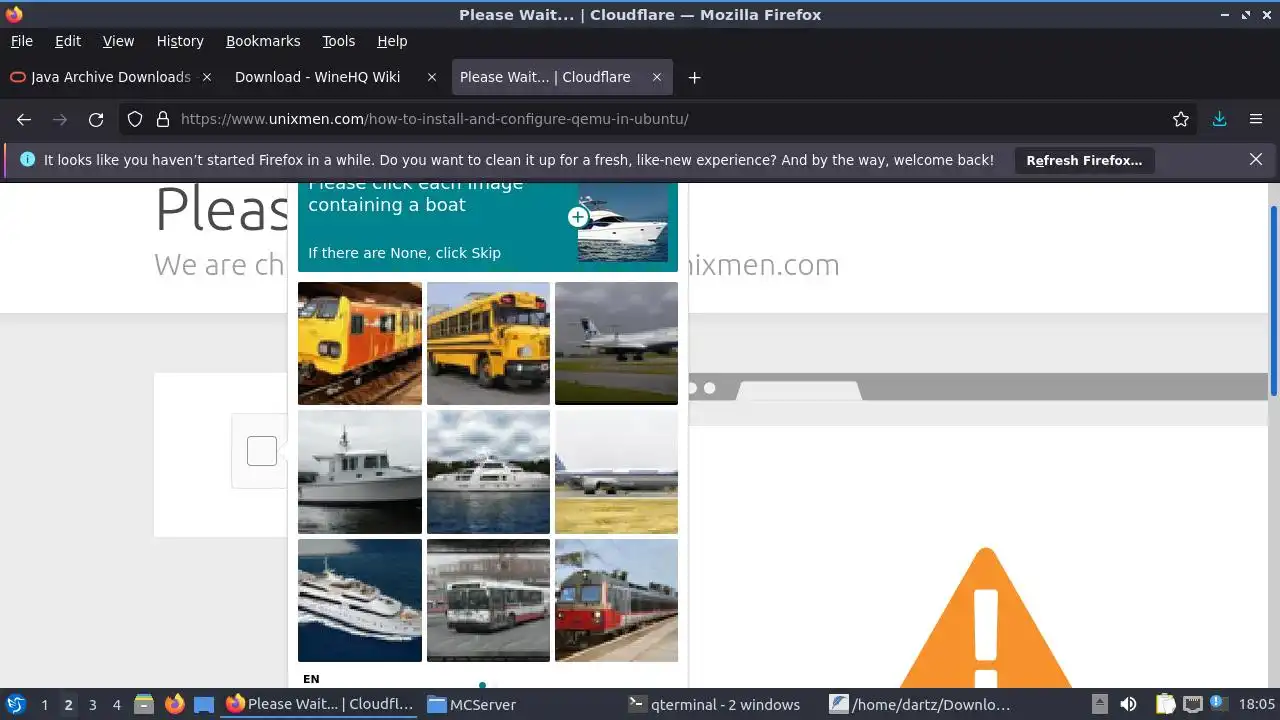Screen dimensions: 1280x720
Task: Select the red train at platform image
Action: (x=616, y=600)
